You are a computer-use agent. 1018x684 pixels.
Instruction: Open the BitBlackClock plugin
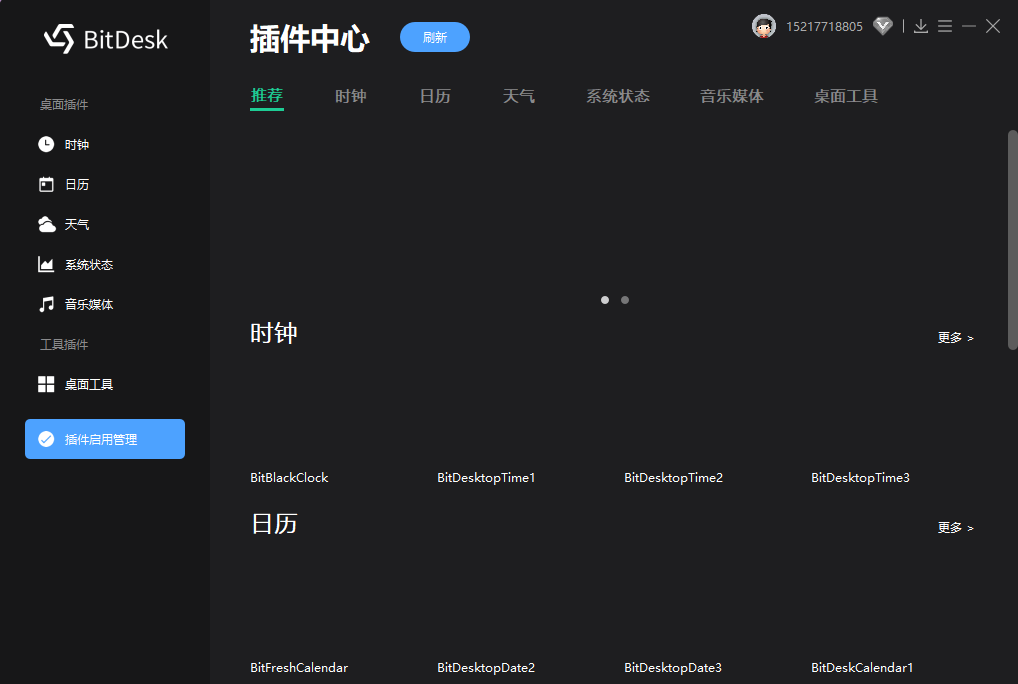click(x=289, y=478)
